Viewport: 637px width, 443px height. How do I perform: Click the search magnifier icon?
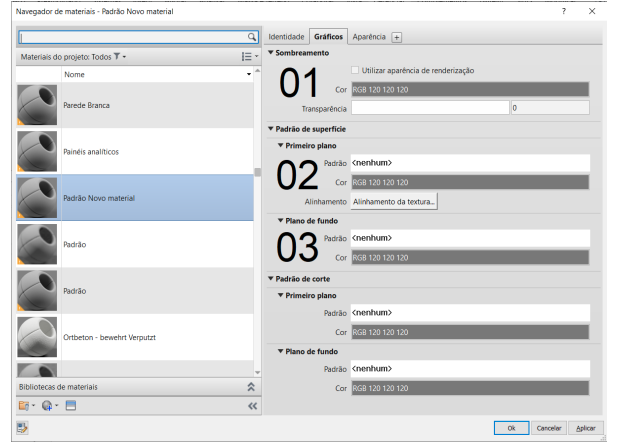[251, 38]
